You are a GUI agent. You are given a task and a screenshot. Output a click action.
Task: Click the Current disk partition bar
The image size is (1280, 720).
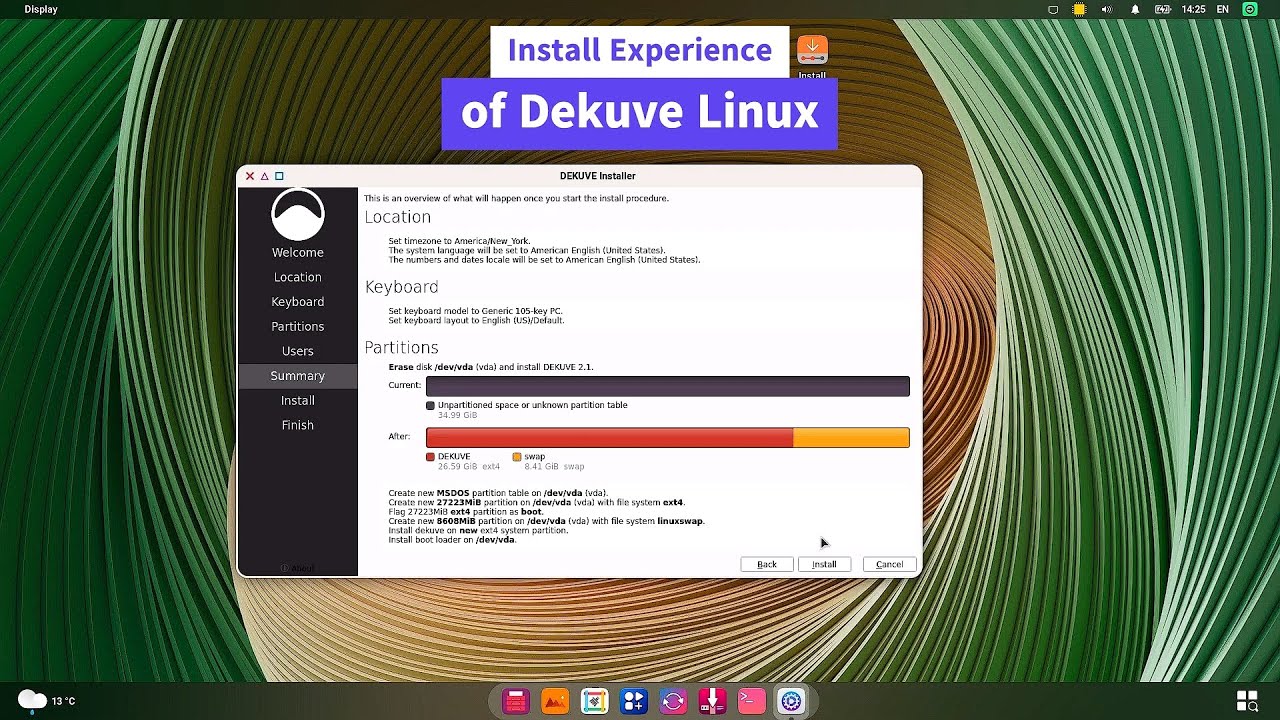tap(668, 386)
